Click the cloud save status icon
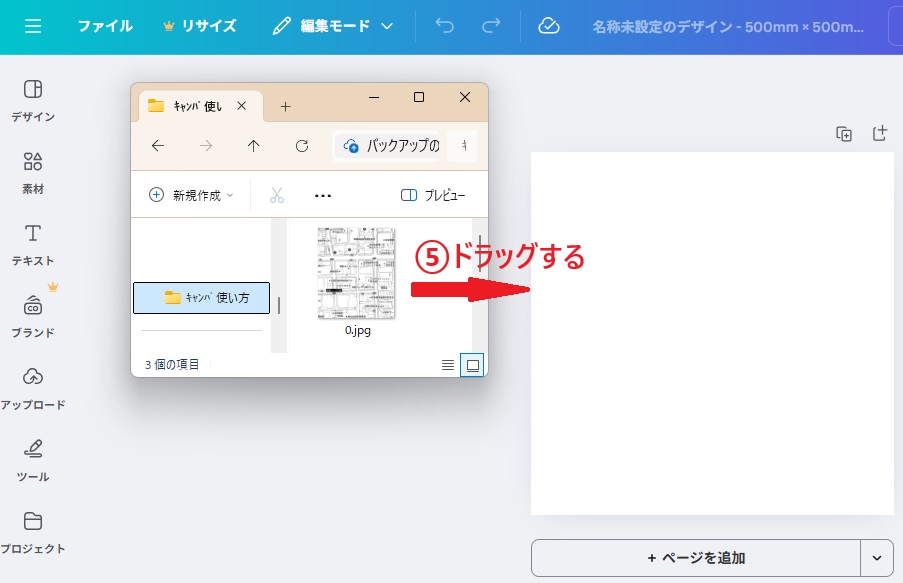The width and height of the screenshot is (903, 583). point(549,26)
